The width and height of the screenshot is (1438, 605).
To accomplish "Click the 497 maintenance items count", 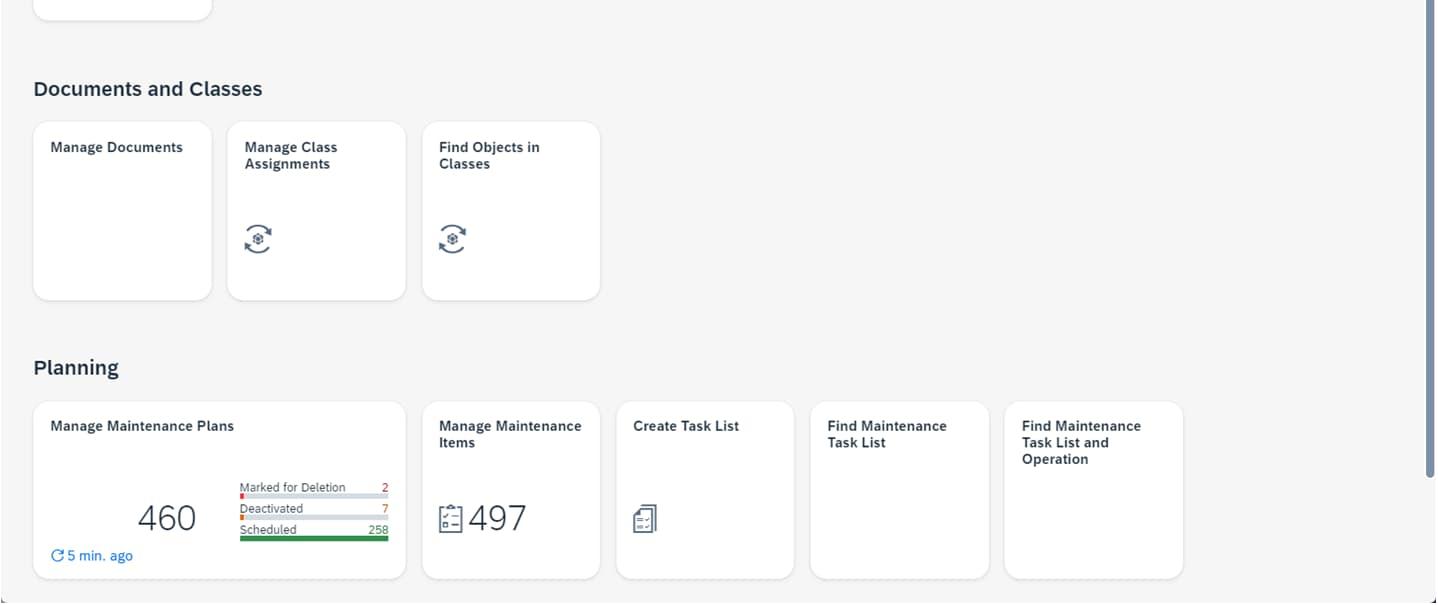I will 497,519.
